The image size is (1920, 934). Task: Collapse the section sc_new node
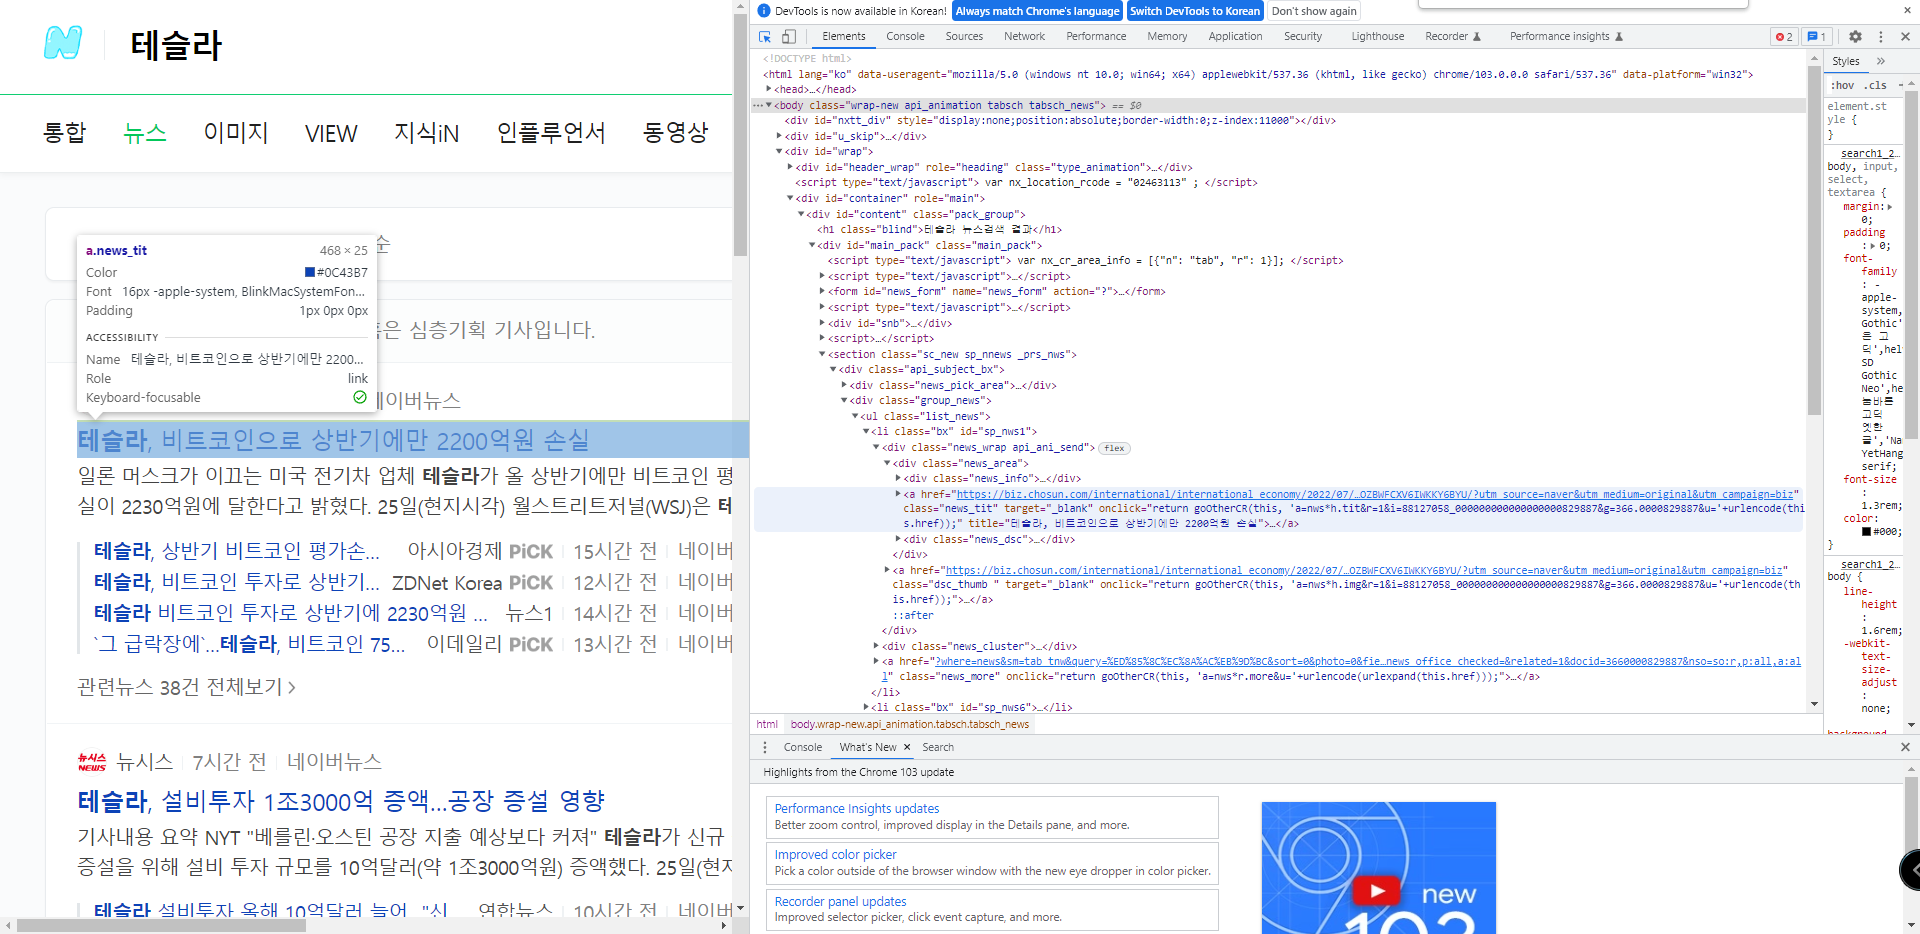tap(823, 354)
